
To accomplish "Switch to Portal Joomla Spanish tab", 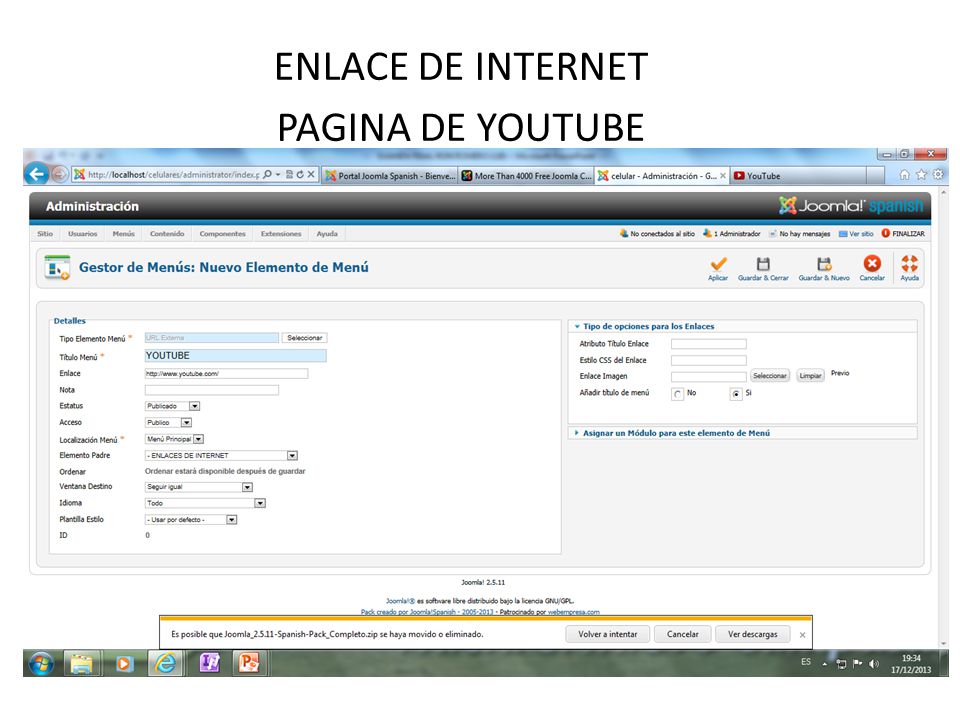I will (x=391, y=176).
